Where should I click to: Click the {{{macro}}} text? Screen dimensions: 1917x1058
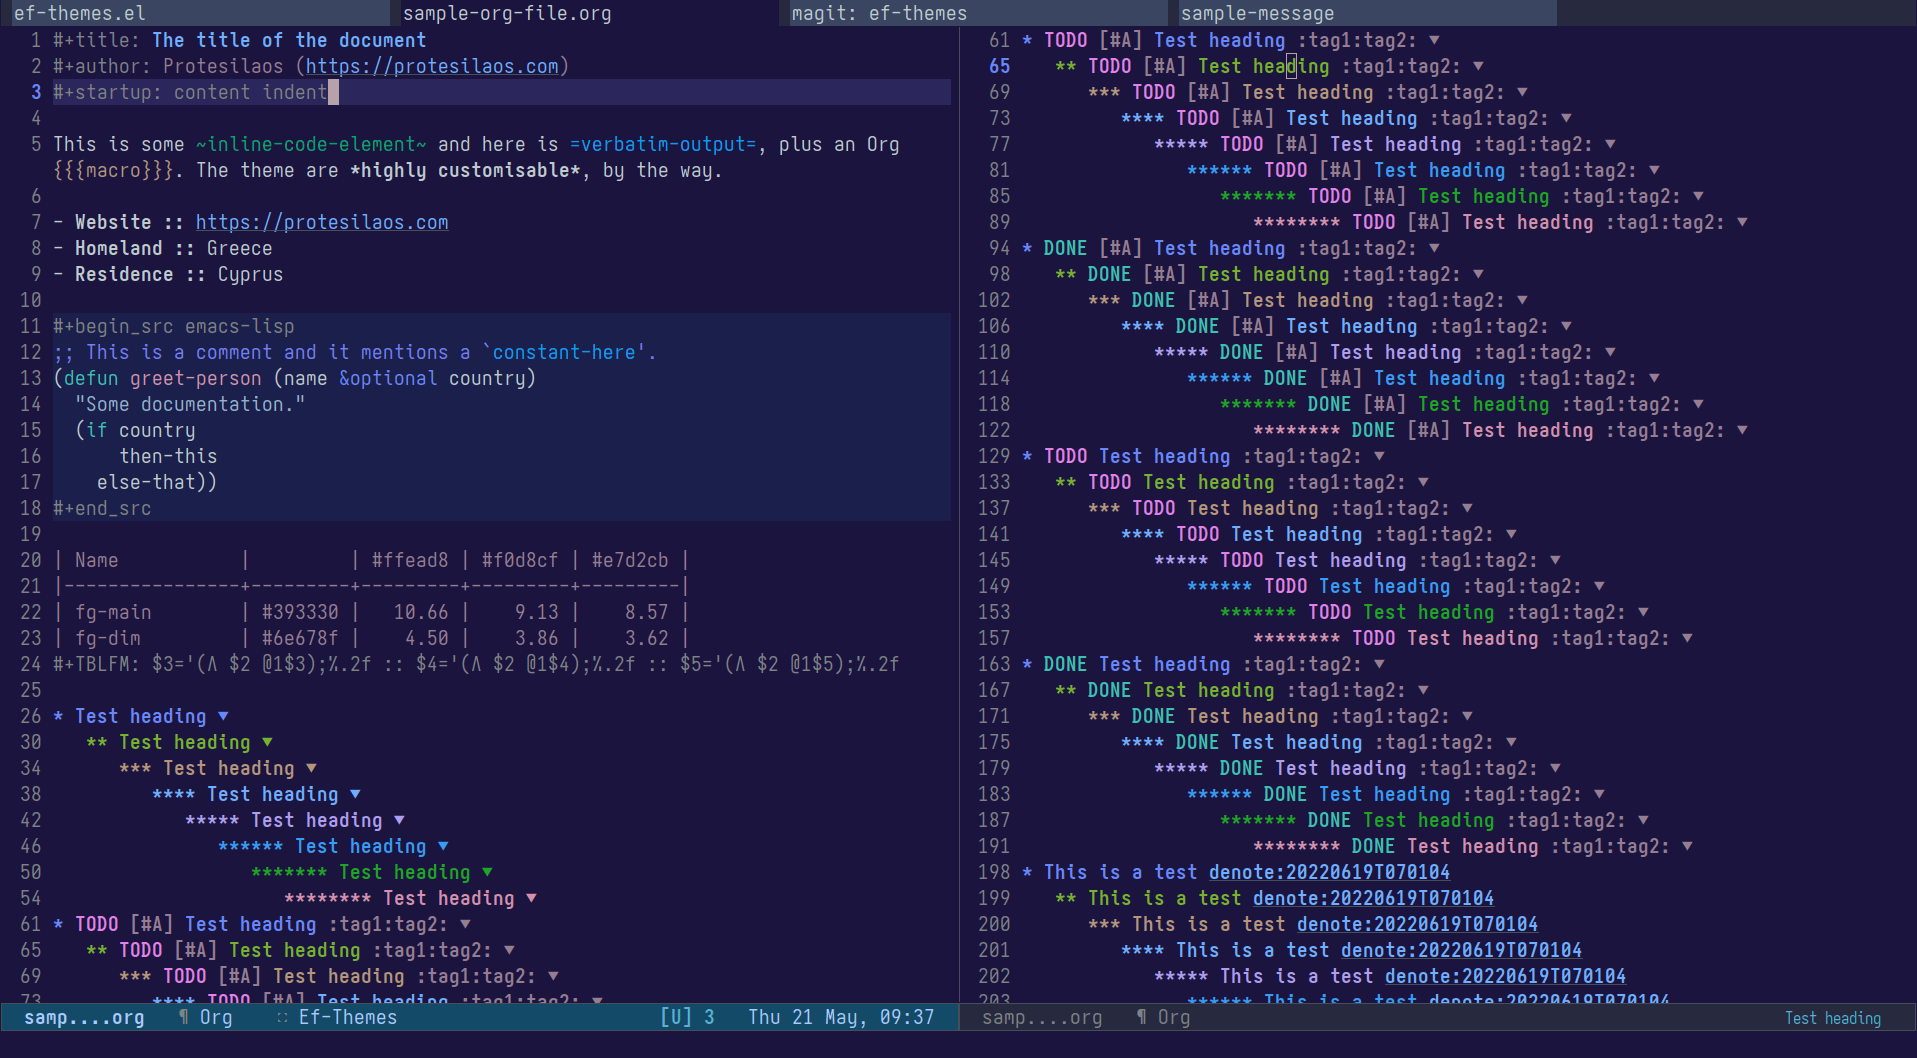pyautogui.click(x=113, y=170)
